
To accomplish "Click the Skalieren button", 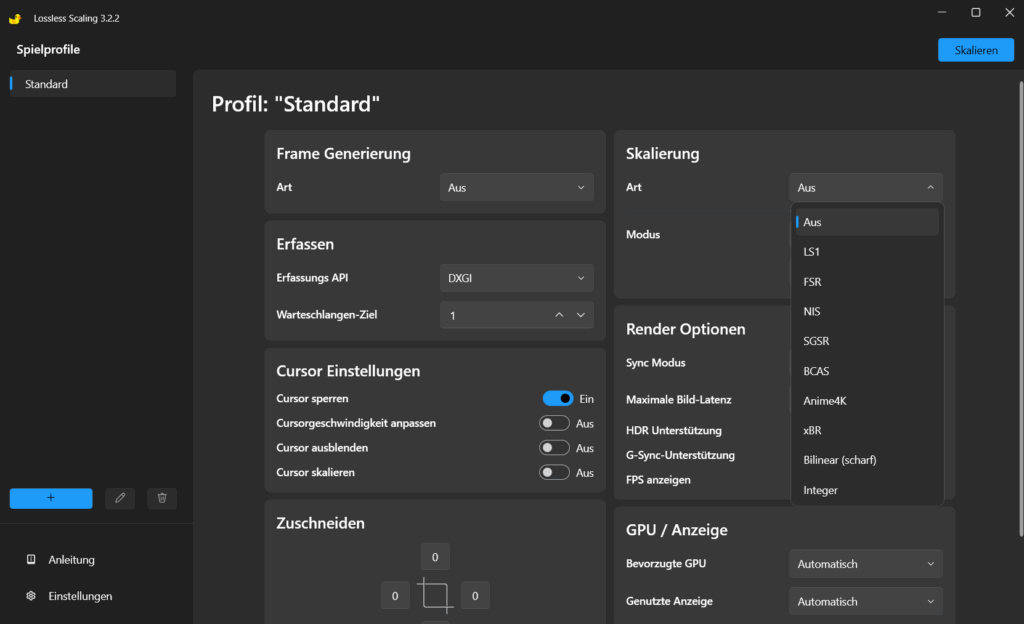I will click(976, 50).
